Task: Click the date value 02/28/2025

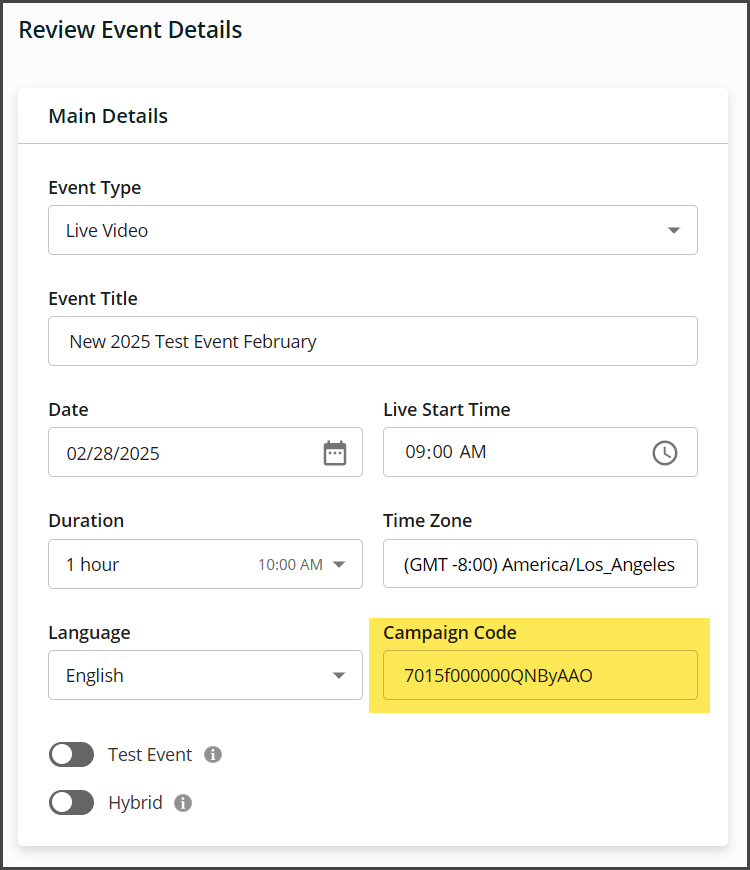Action: pyautogui.click(x=113, y=453)
